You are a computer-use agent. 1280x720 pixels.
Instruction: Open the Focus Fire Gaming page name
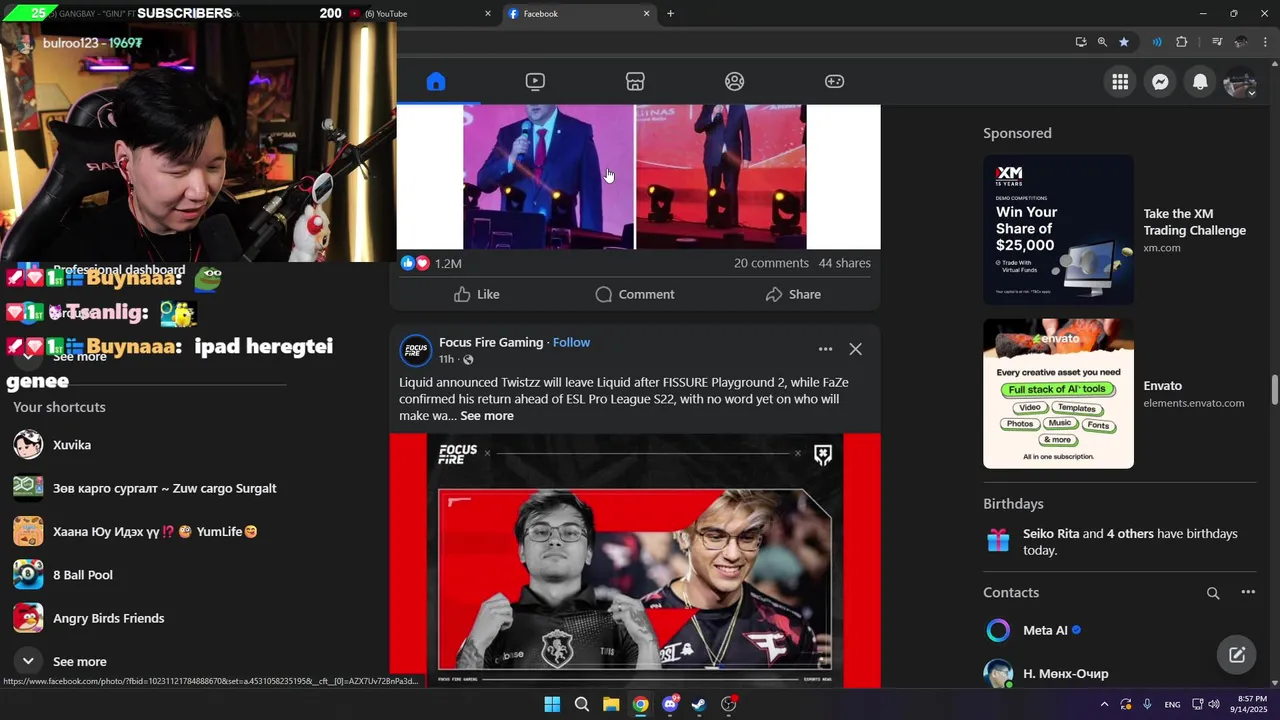click(491, 342)
